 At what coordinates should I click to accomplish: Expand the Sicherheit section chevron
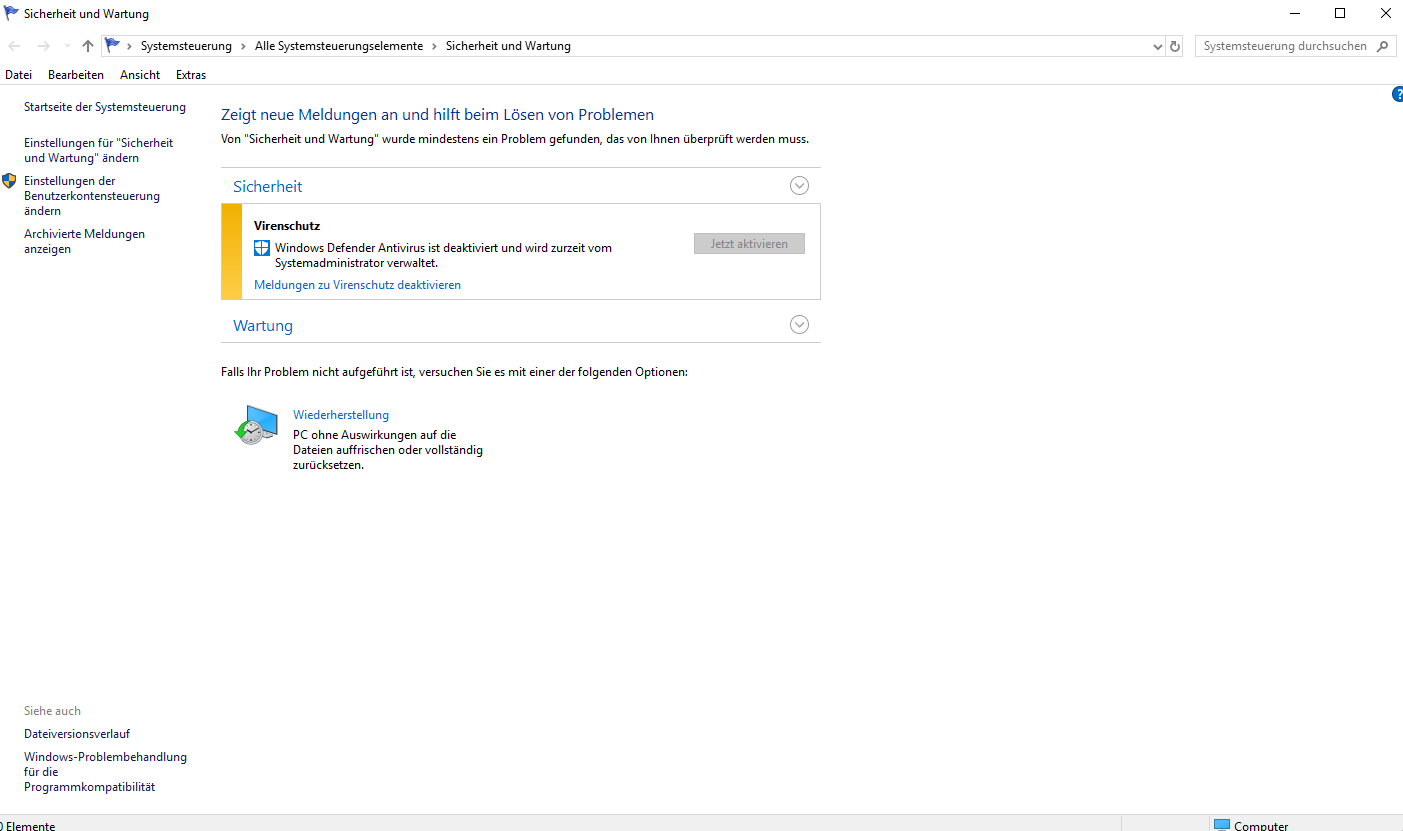799,186
